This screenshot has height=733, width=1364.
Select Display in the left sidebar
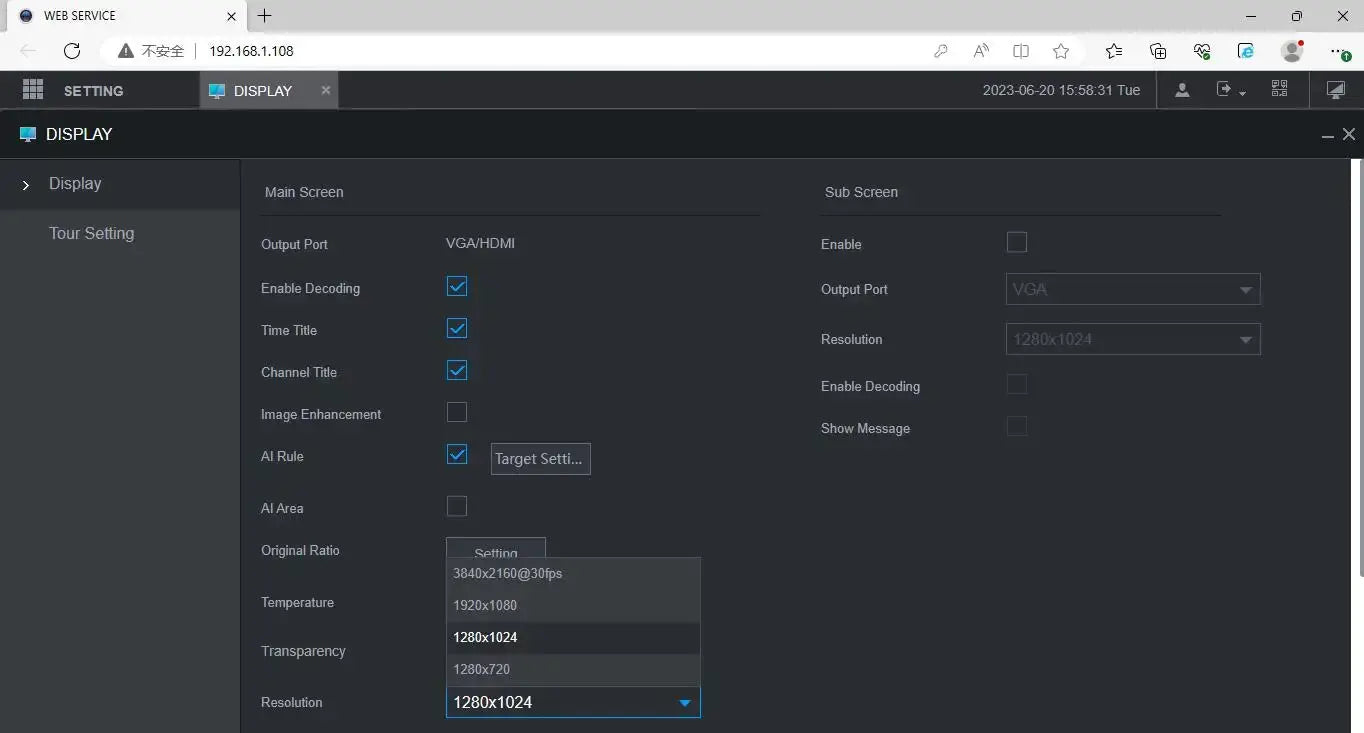coord(75,184)
